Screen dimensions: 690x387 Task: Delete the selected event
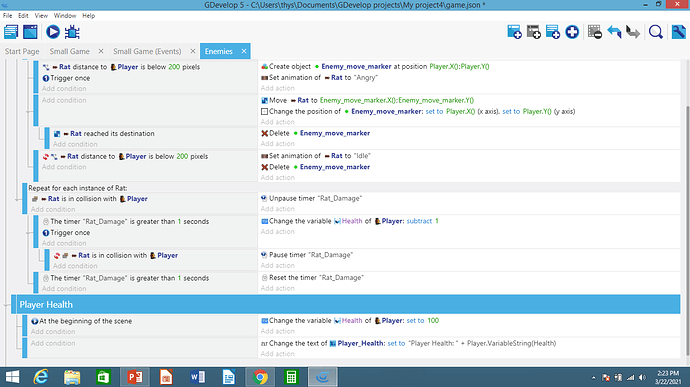[595, 32]
